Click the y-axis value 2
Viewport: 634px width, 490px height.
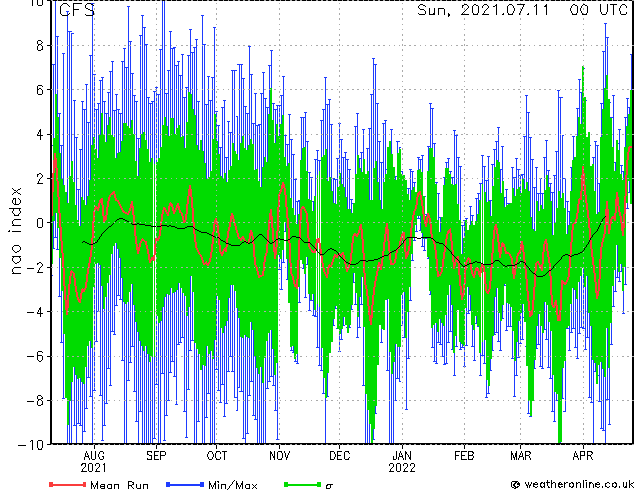(x=40, y=179)
